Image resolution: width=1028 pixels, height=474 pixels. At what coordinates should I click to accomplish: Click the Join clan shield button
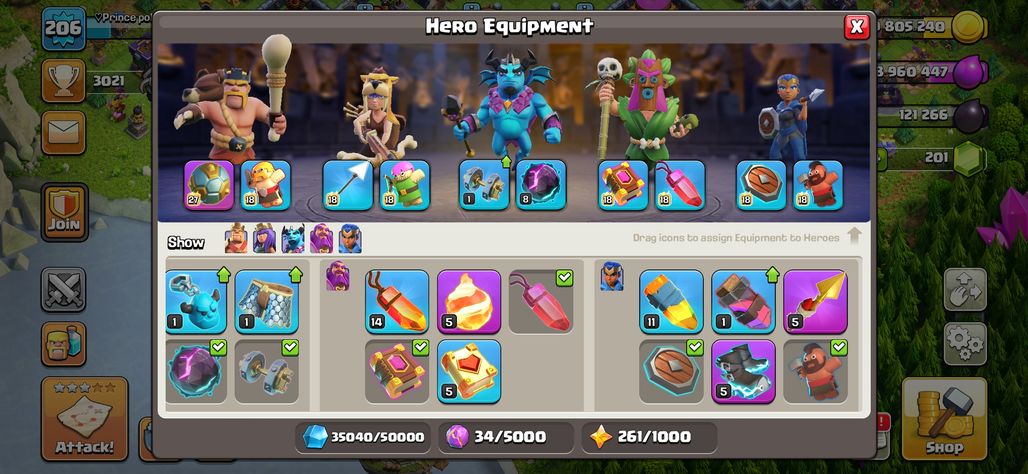pos(64,212)
